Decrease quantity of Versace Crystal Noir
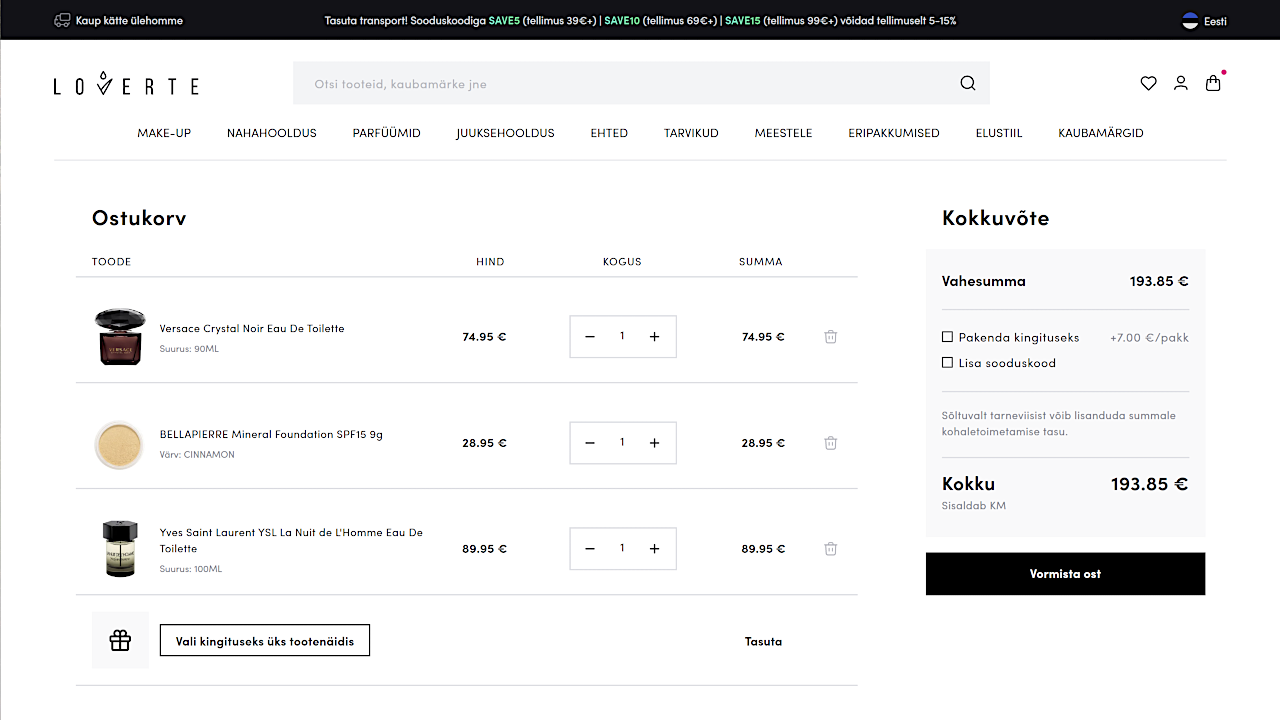 [x=590, y=337]
